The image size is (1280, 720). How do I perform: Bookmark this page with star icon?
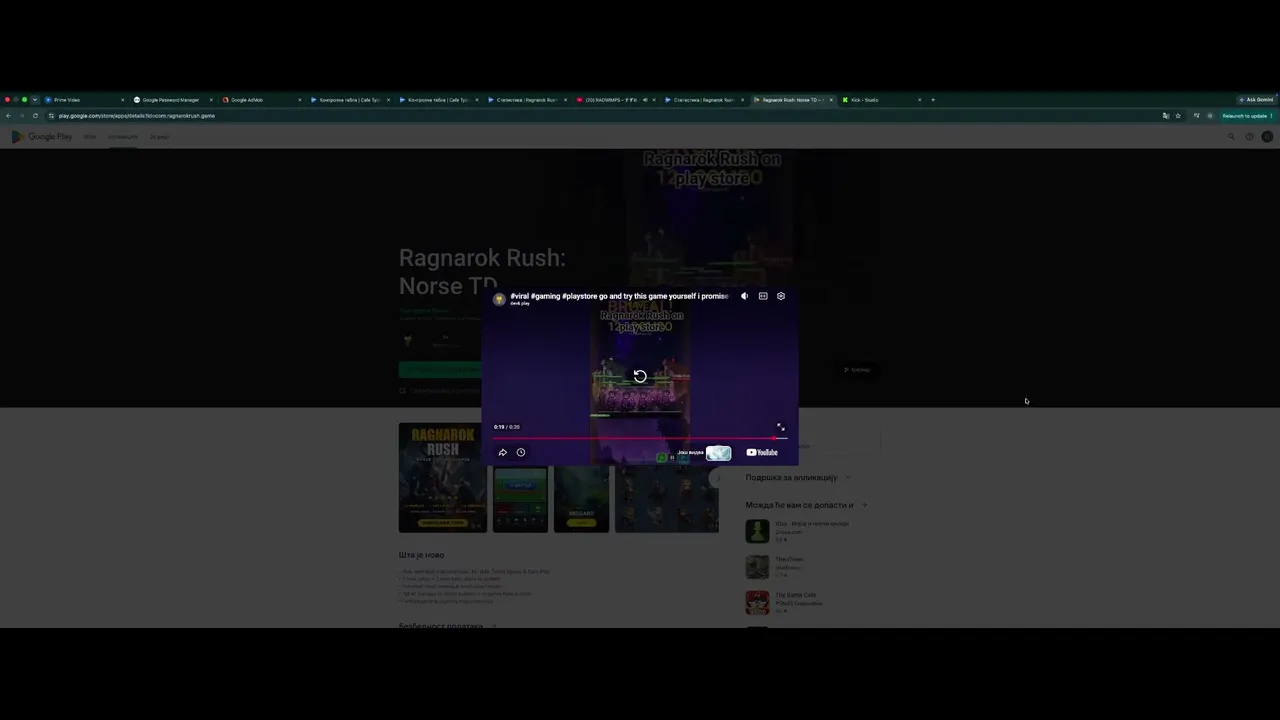1178,116
